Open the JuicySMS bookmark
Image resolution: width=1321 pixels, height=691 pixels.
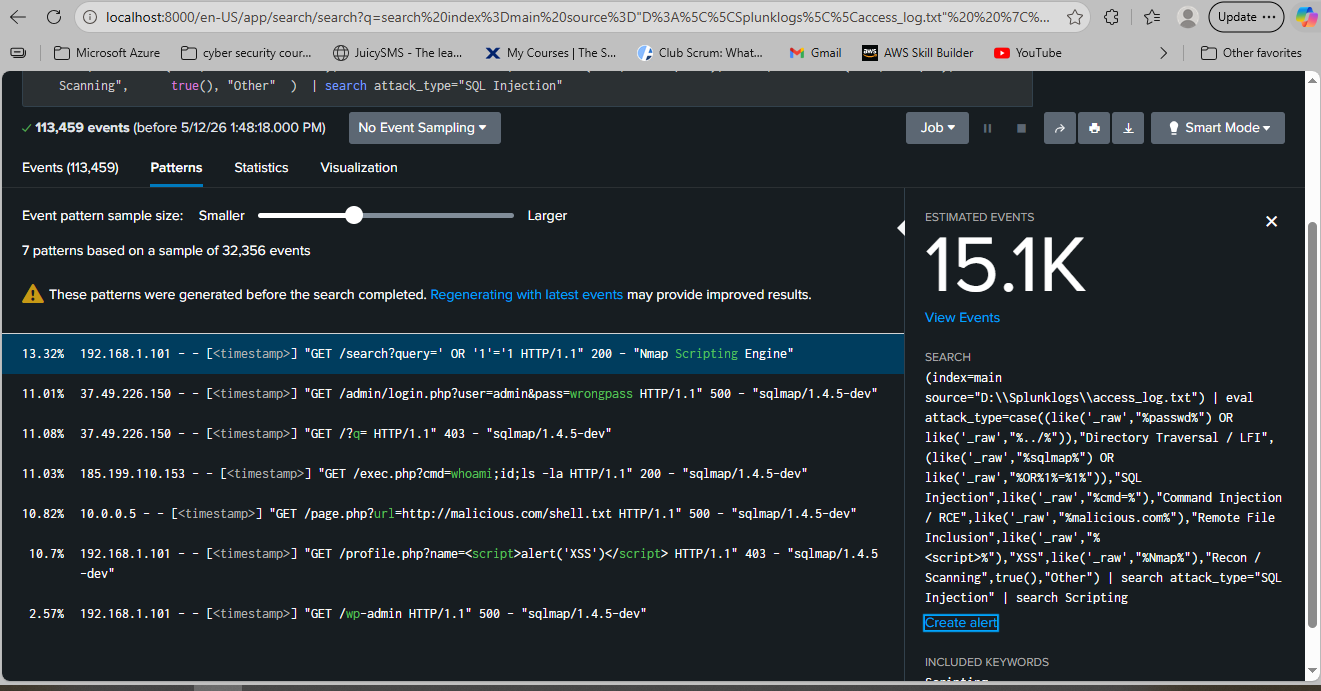(398, 53)
